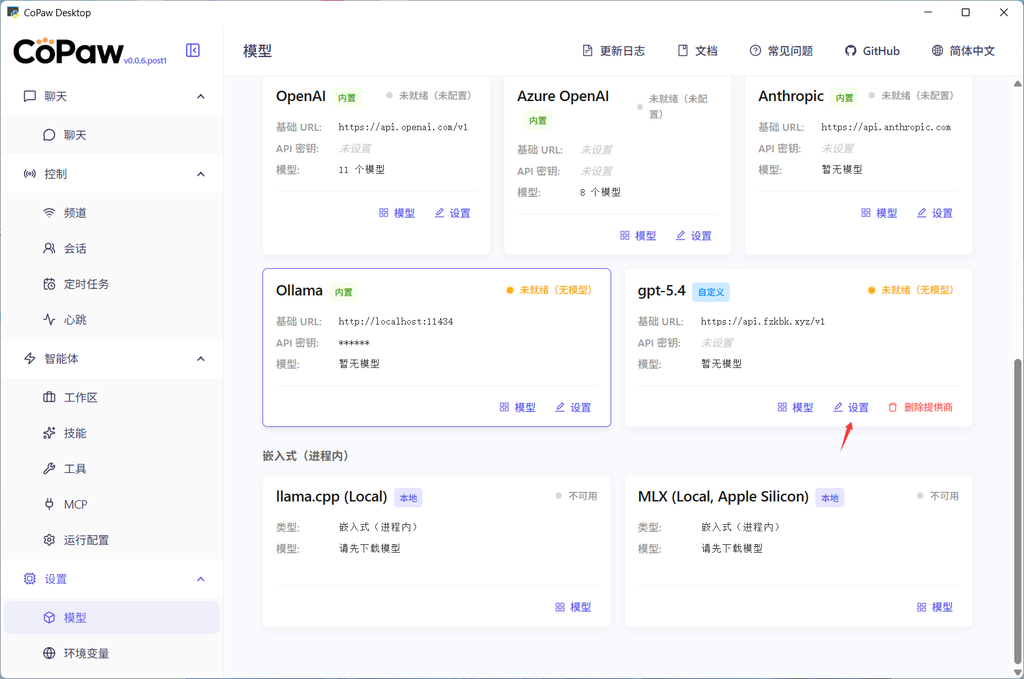Open 模型 on MLX Apple Silicon card
The height and width of the screenshot is (679, 1024).
click(935, 607)
